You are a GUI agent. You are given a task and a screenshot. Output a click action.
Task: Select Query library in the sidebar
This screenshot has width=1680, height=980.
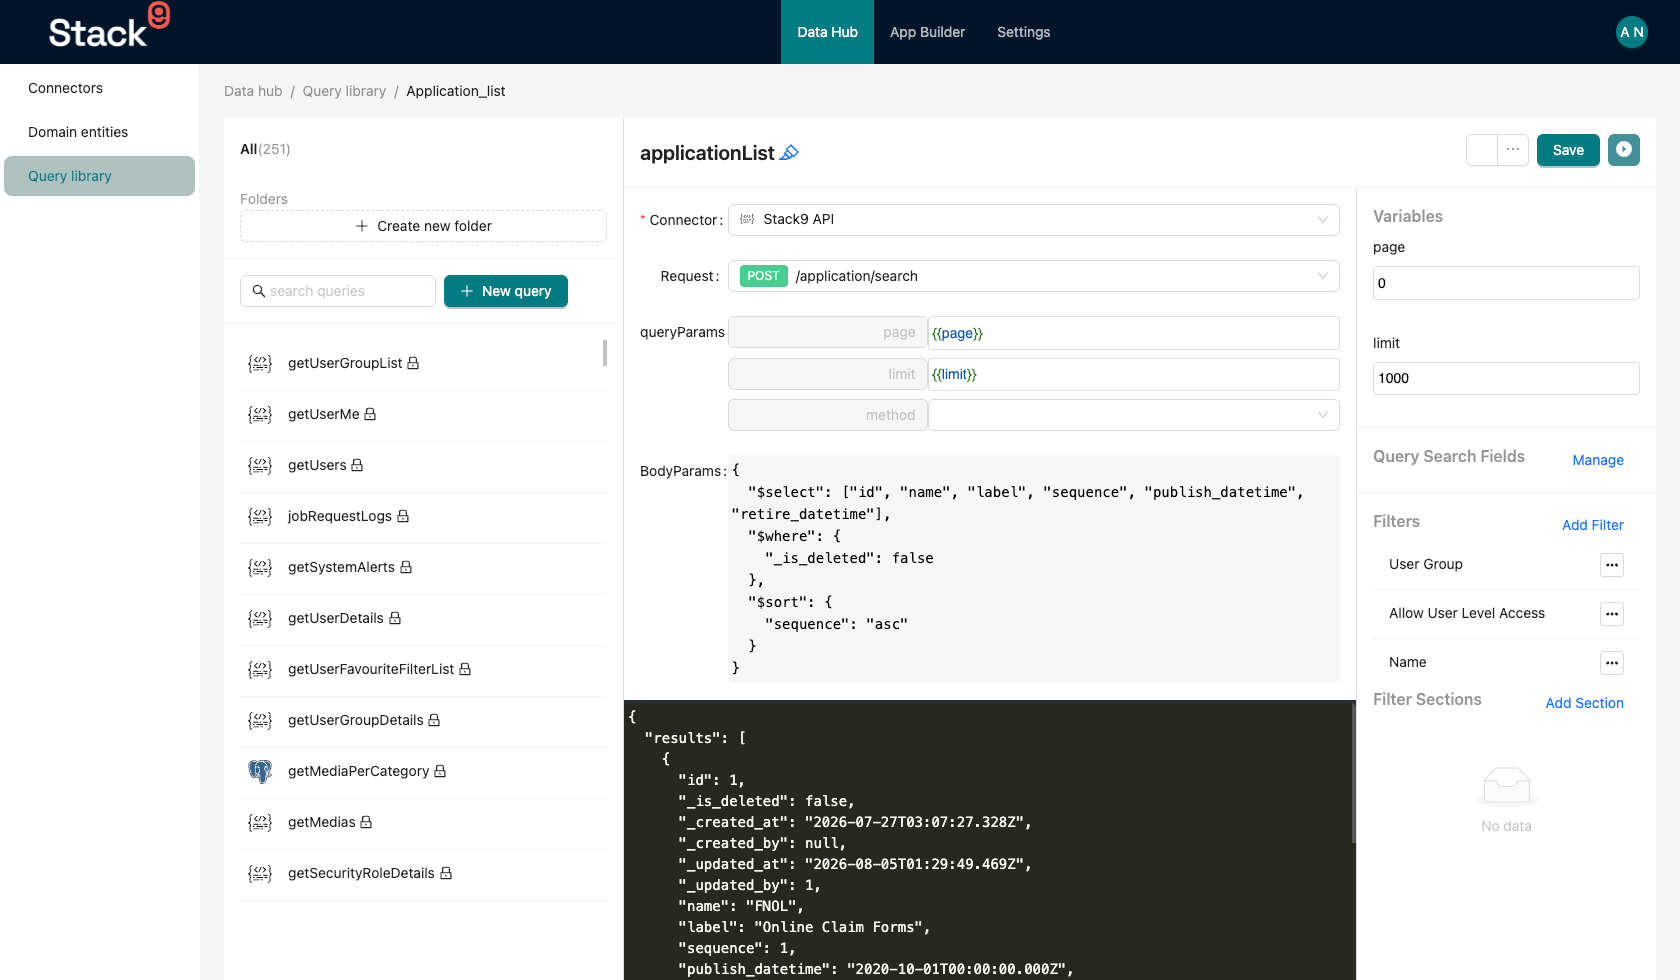point(99,176)
